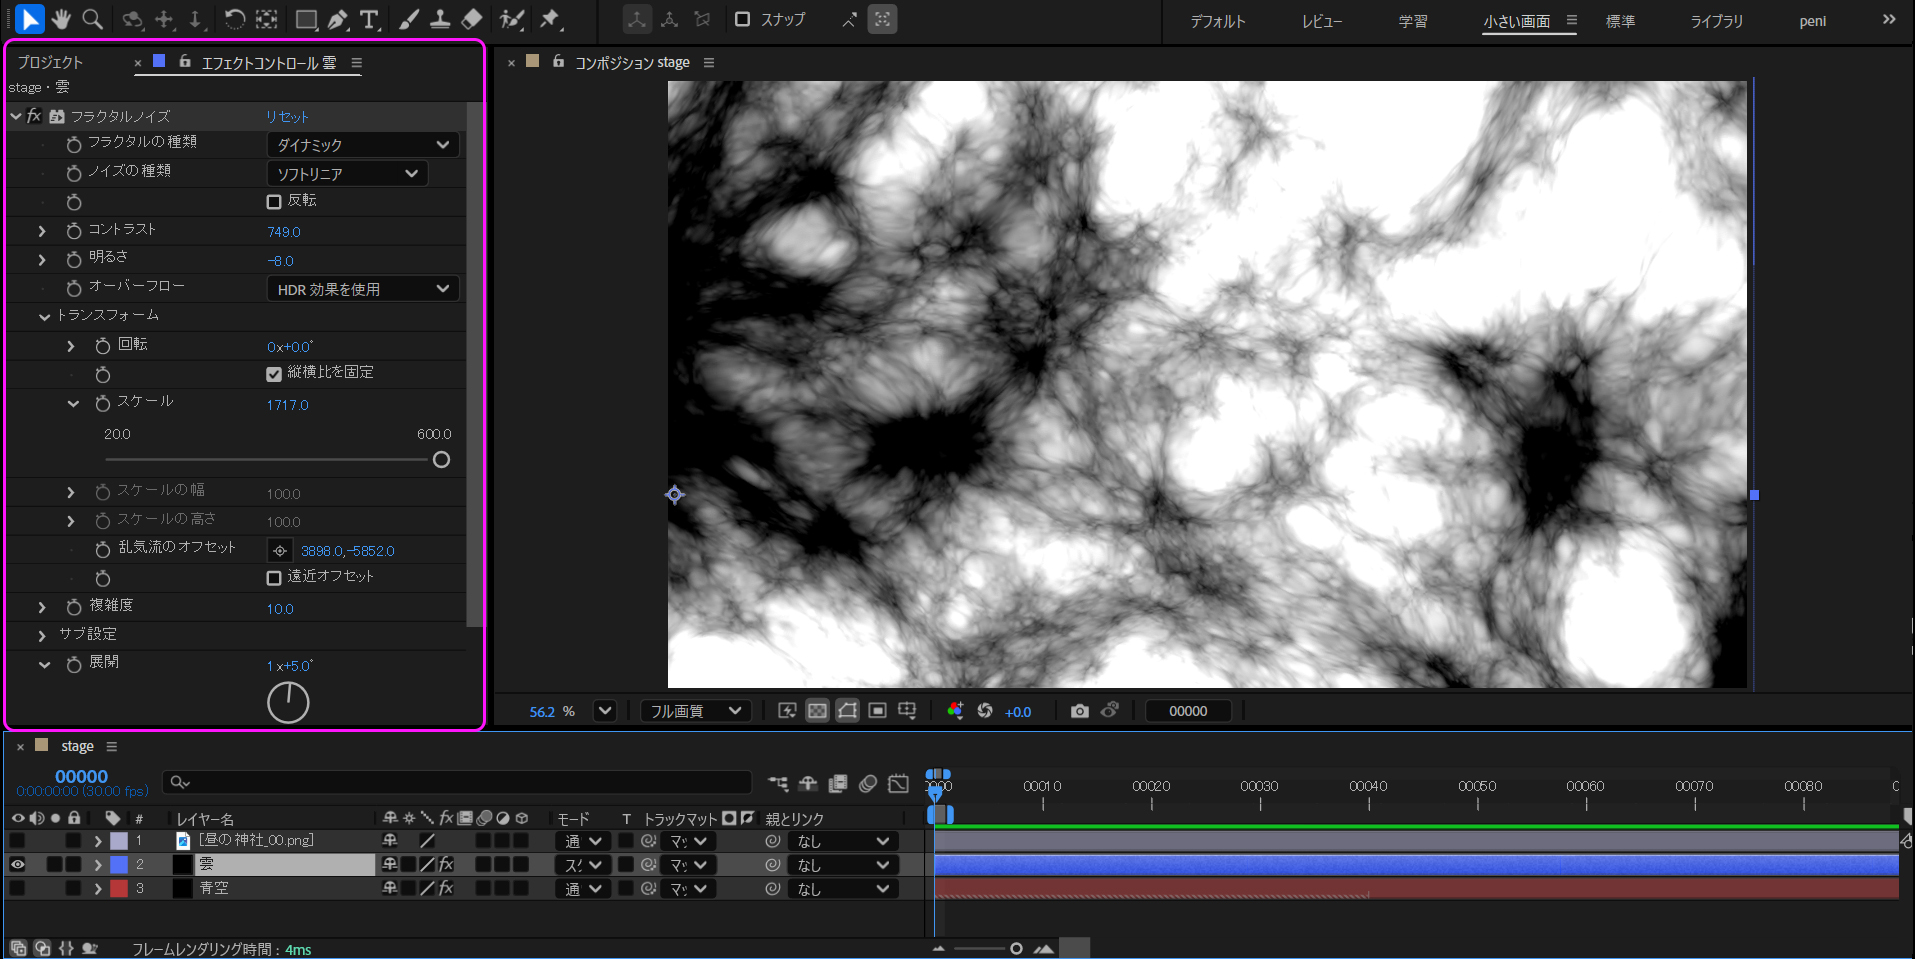The width and height of the screenshot is (1915, 959).
Task: Select the Hand tool
Action: pos(61,19)
